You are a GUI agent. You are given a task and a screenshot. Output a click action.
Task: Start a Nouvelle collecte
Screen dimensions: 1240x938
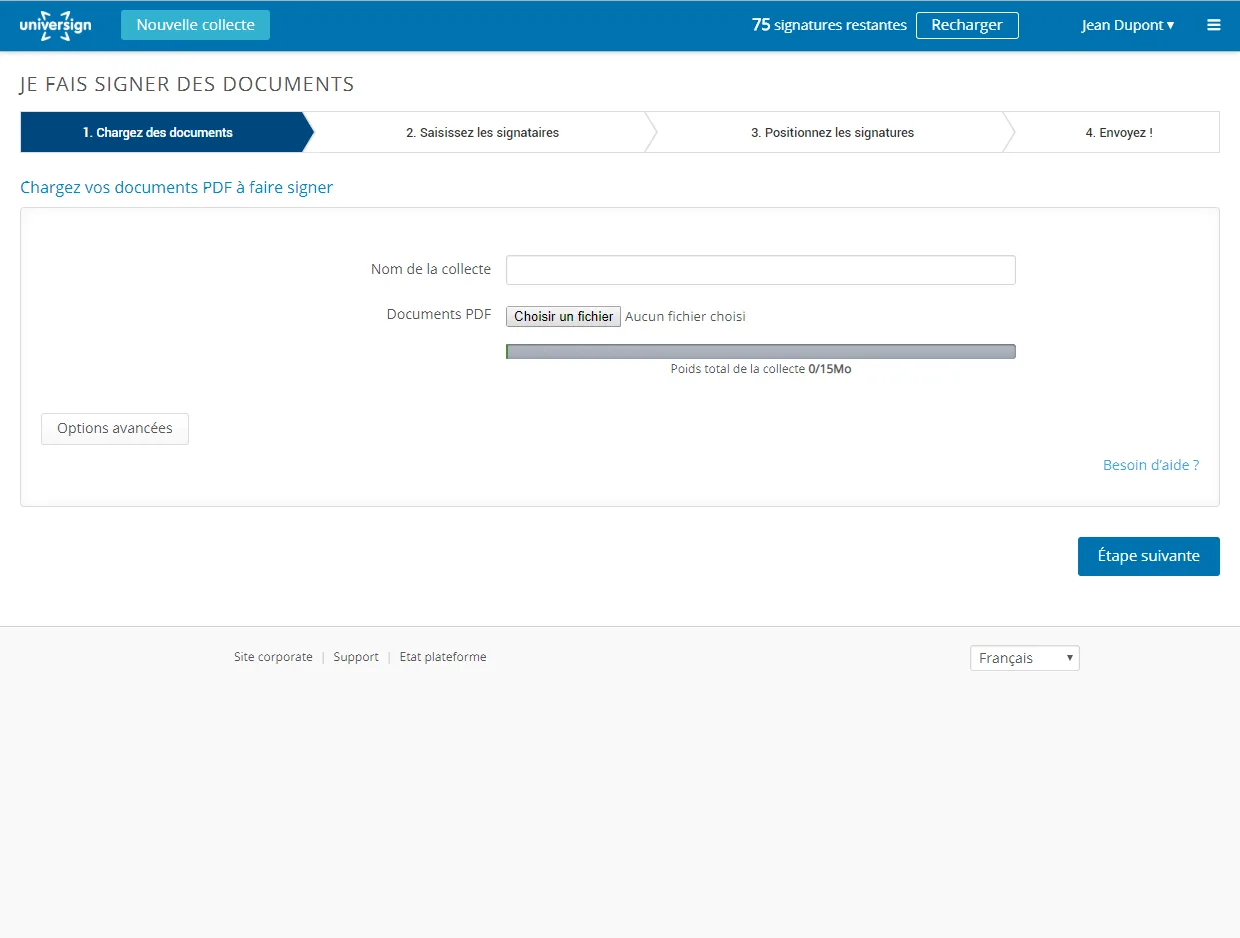(x=195, y=25)
